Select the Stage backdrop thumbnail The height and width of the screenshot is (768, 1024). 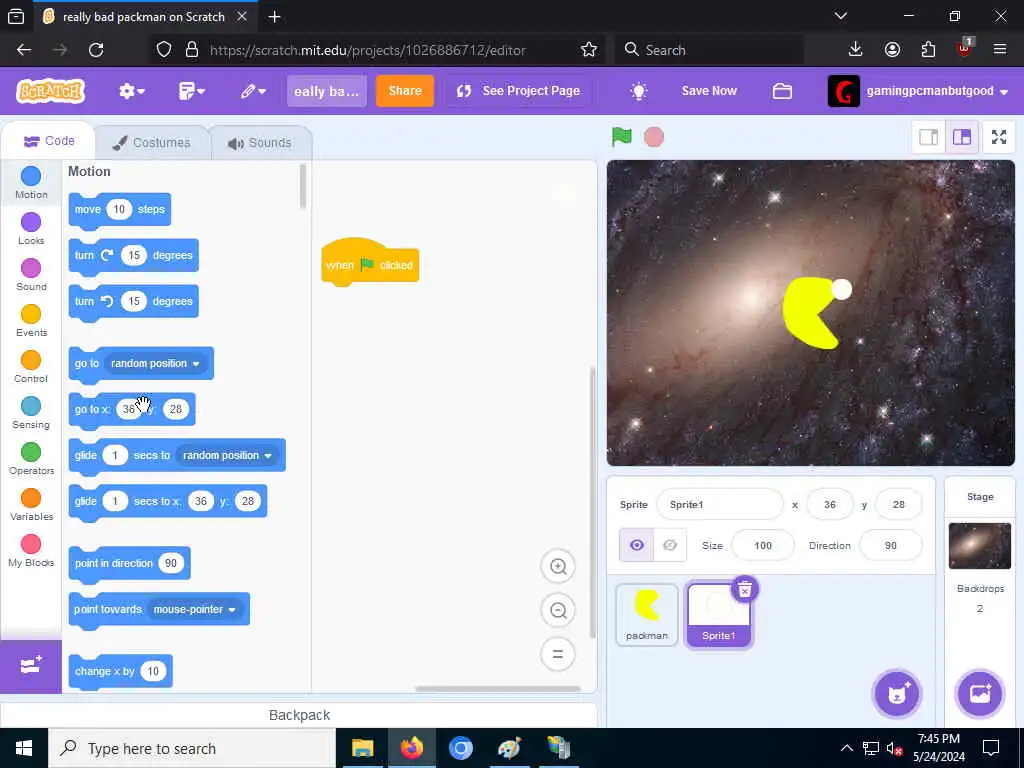[980, 545]
